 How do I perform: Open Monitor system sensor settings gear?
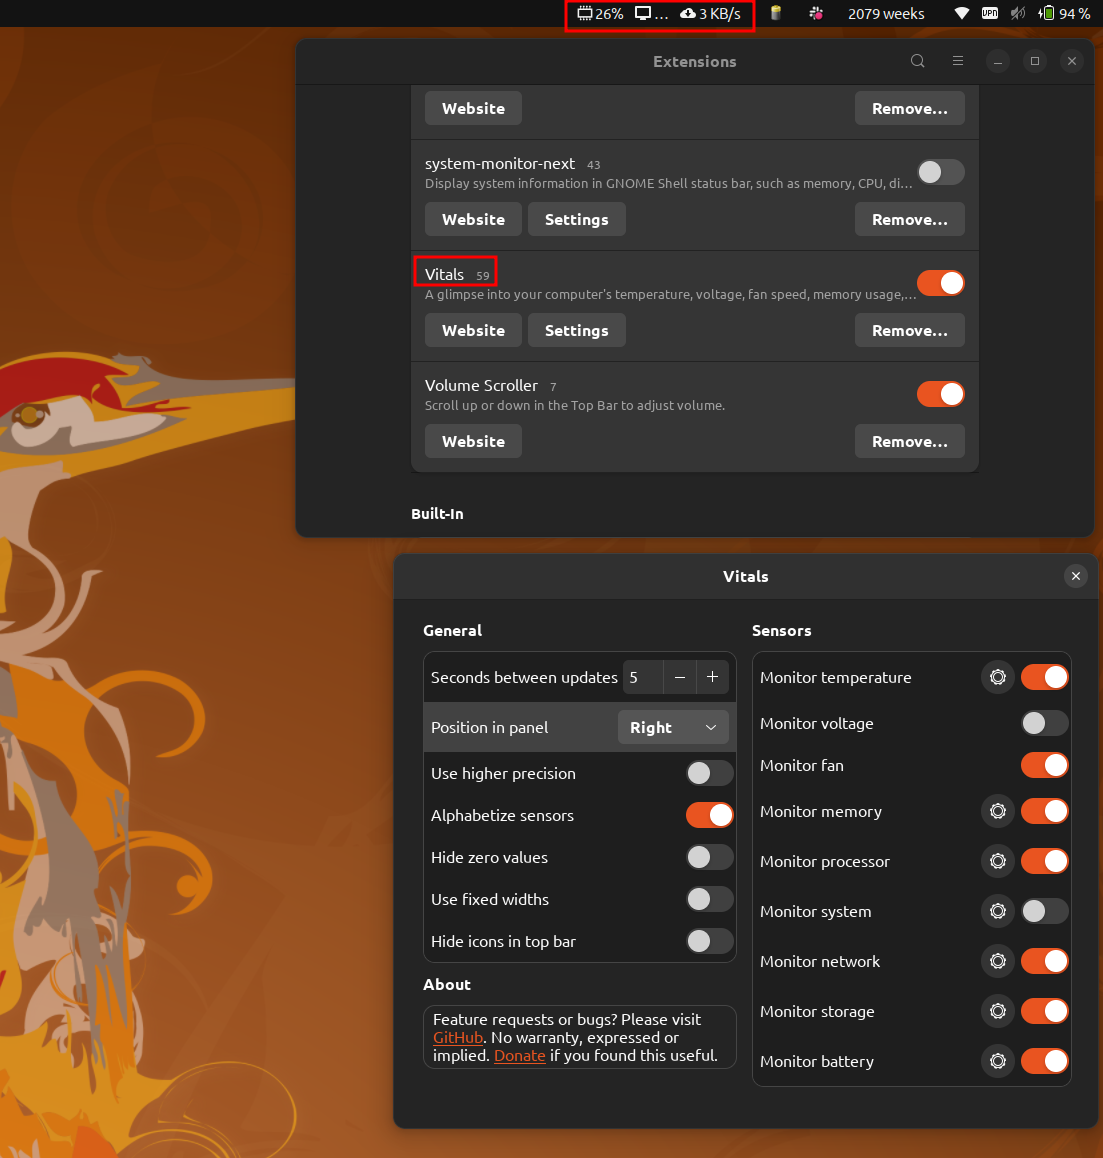point(997,911)
